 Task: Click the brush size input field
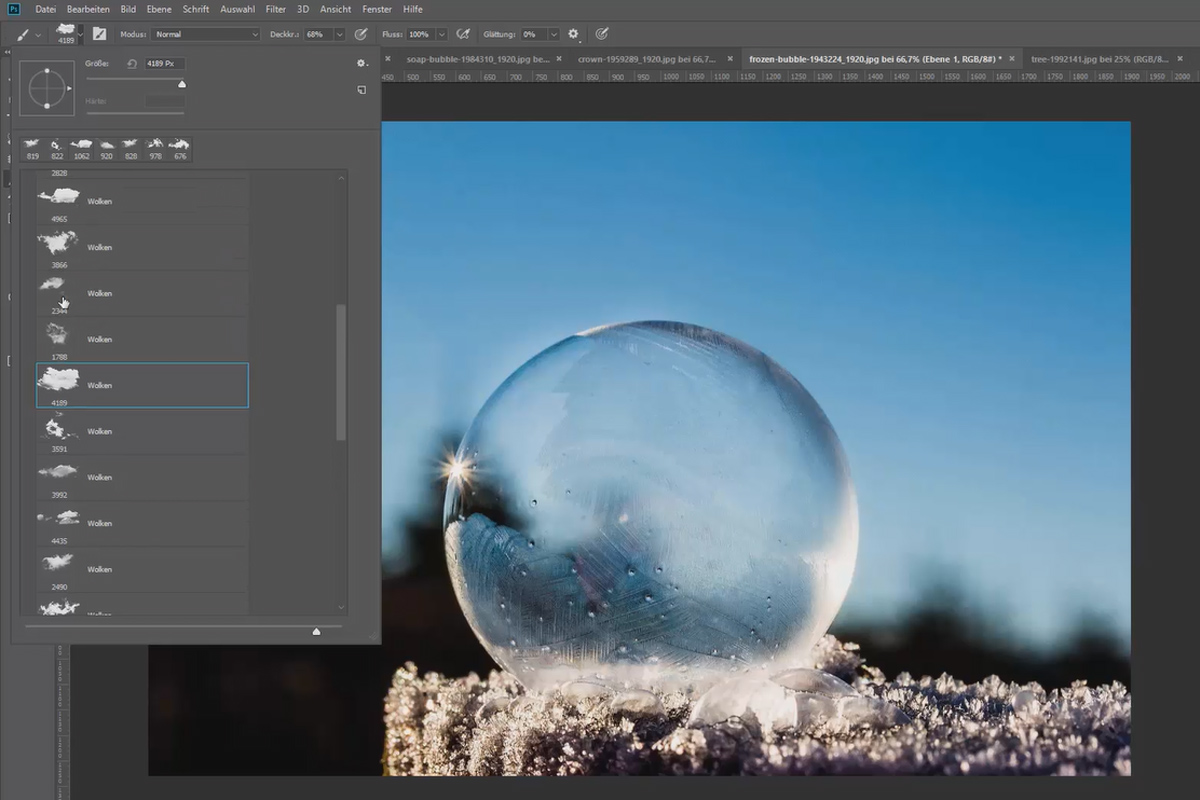point(164,63)
